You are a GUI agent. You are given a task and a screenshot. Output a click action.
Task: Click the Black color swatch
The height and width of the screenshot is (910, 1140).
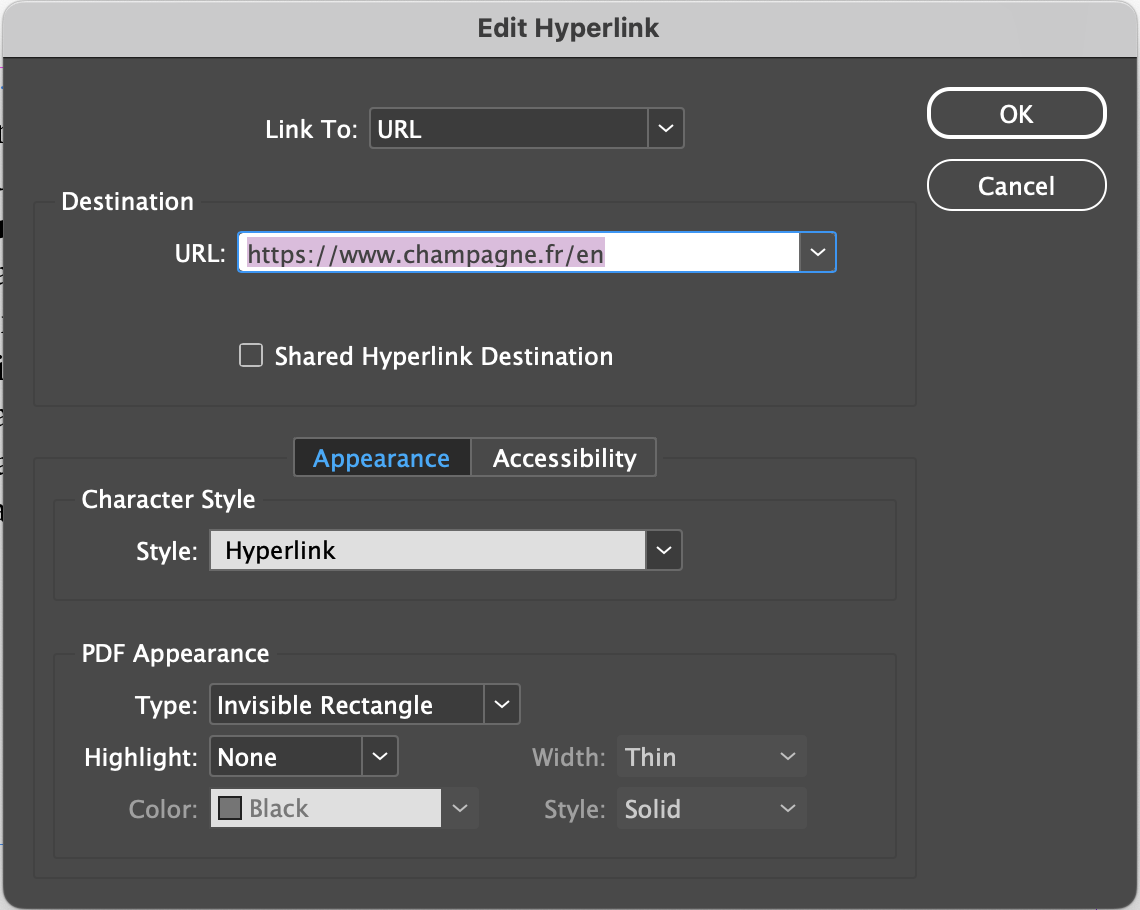click(230, 809)
